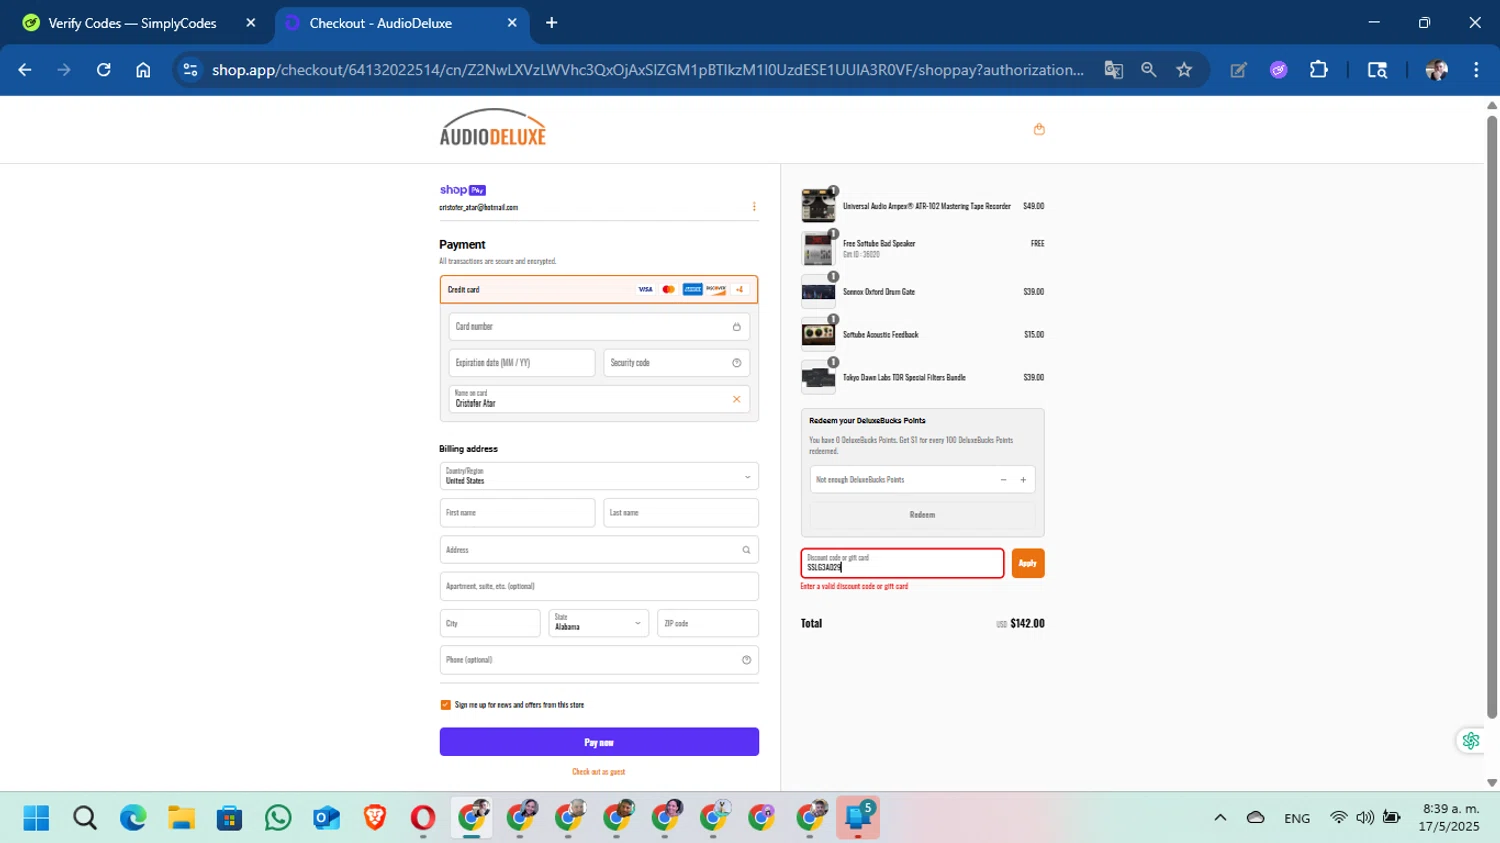Click the Phone (optional) field

[599, 660]
